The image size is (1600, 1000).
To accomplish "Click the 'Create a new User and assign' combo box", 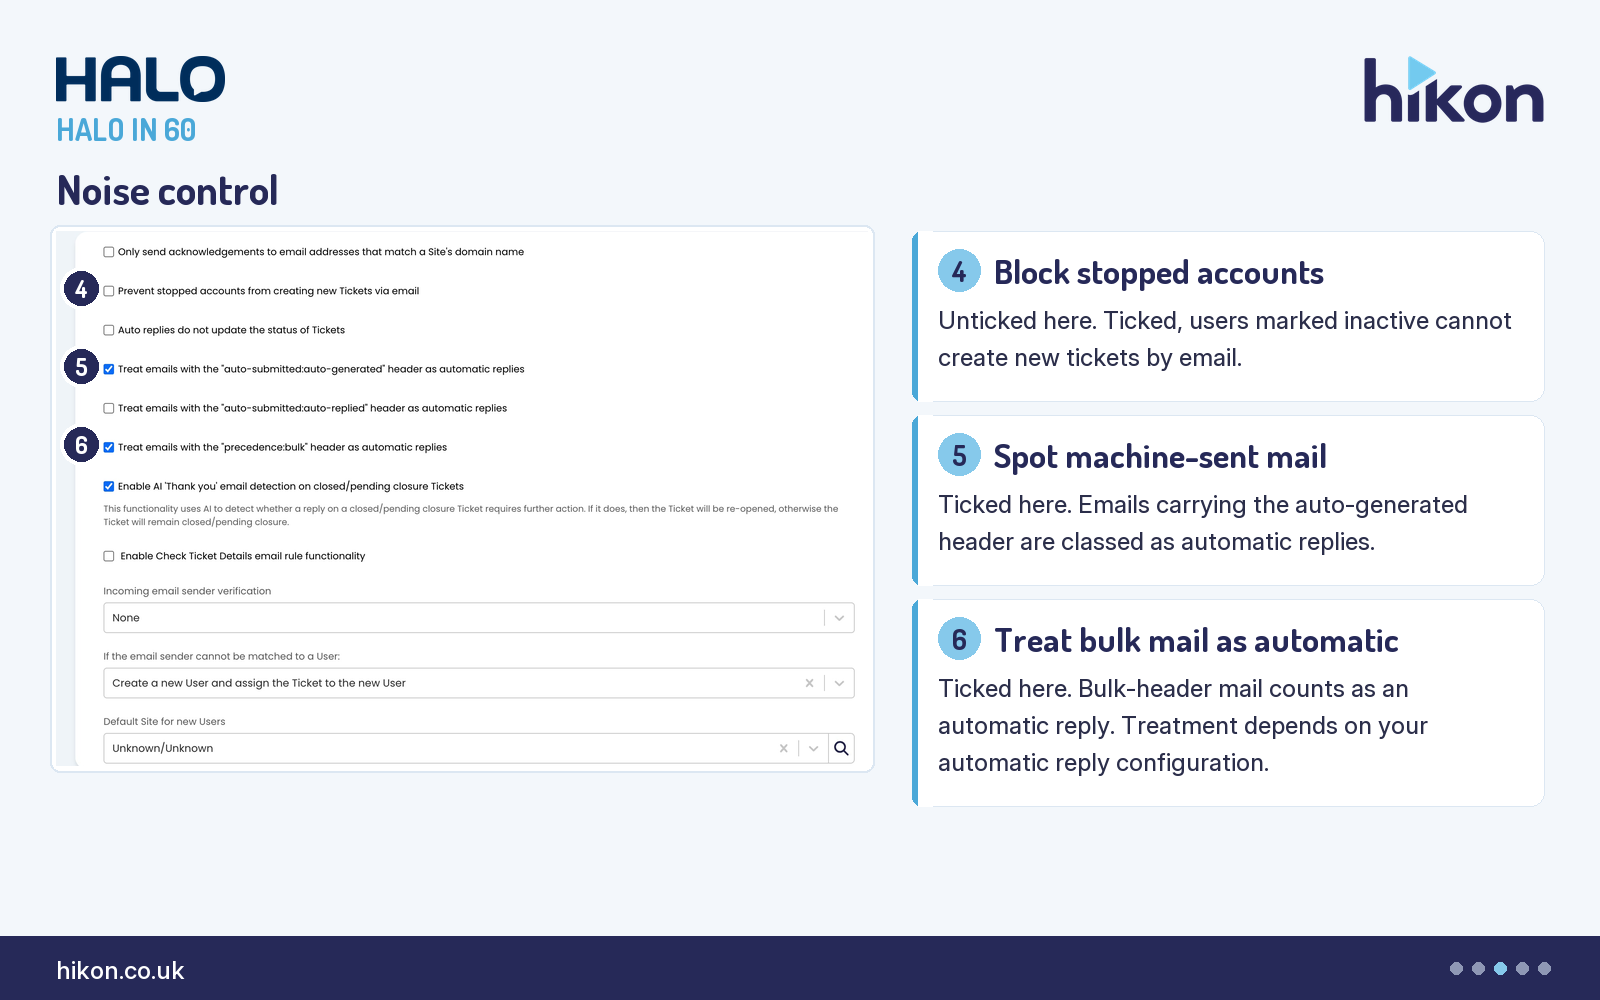I will point(479,683).
